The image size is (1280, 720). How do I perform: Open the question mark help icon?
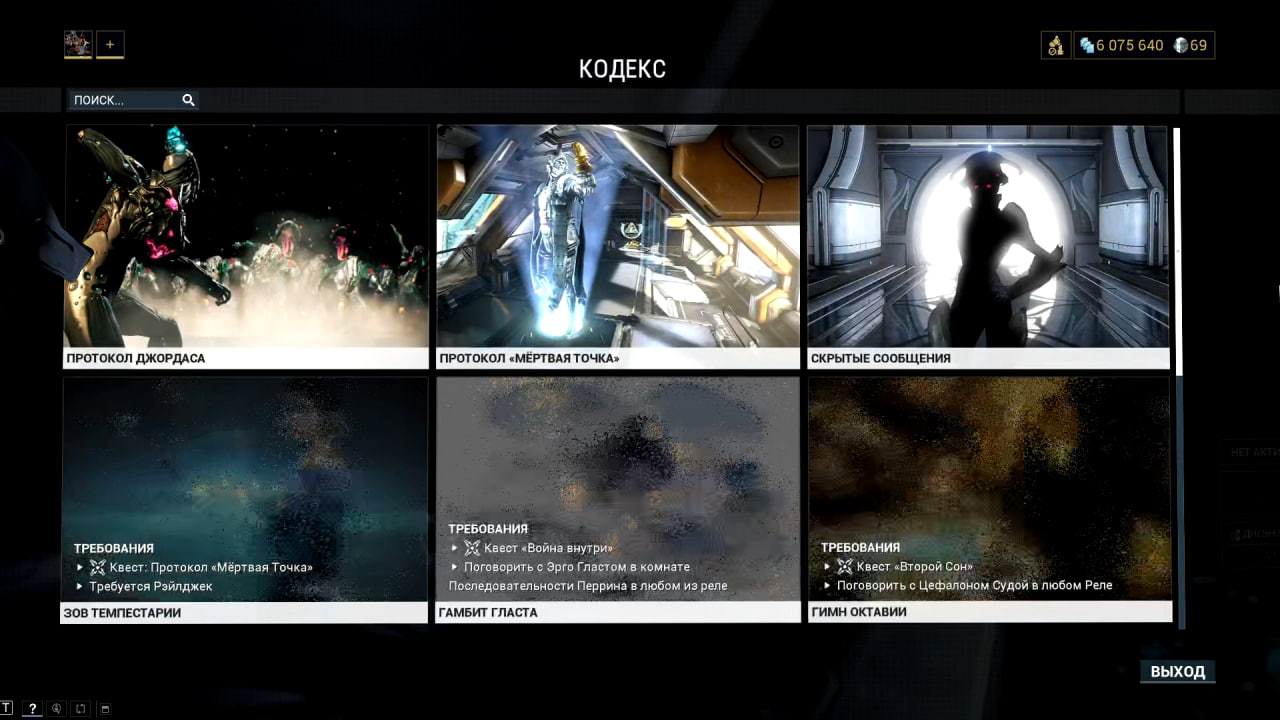tap(32, 708)
